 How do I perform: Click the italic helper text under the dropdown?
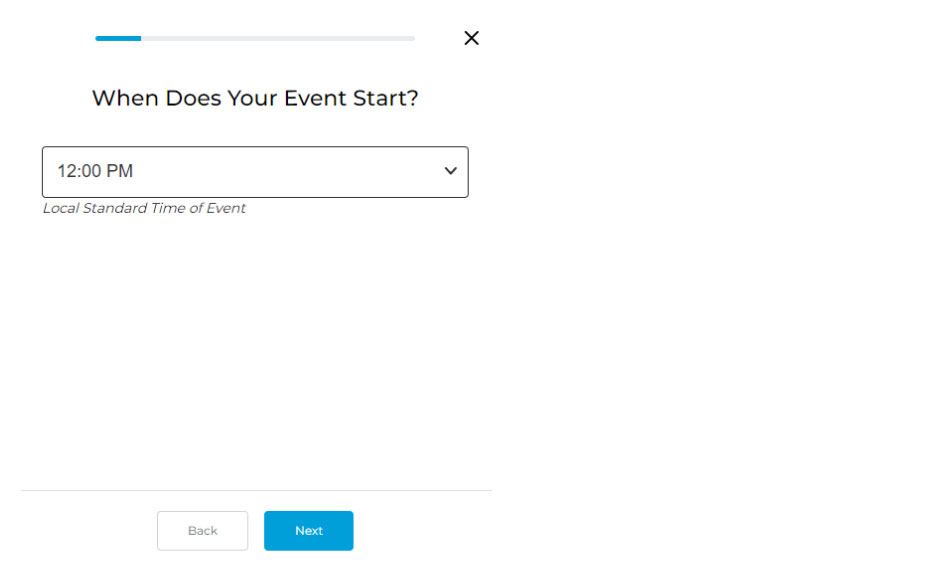pyautogui.click(x=144, y=208)
